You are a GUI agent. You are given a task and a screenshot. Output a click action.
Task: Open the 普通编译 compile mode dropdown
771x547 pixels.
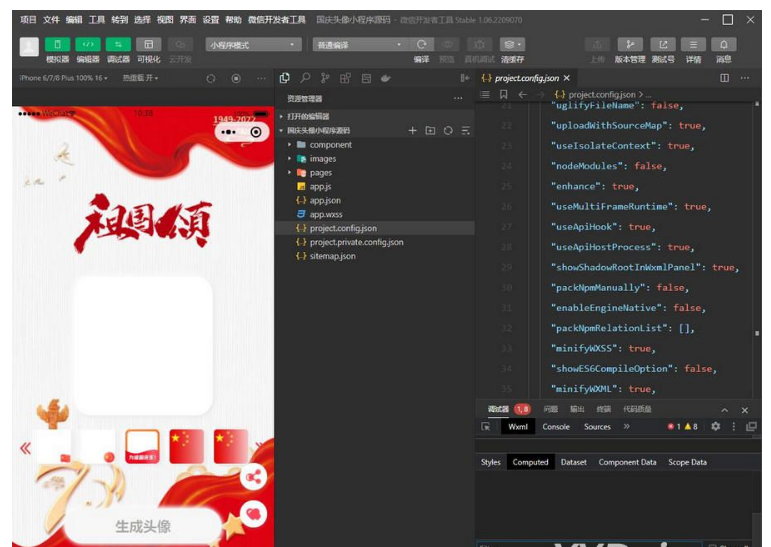(359, 45)
